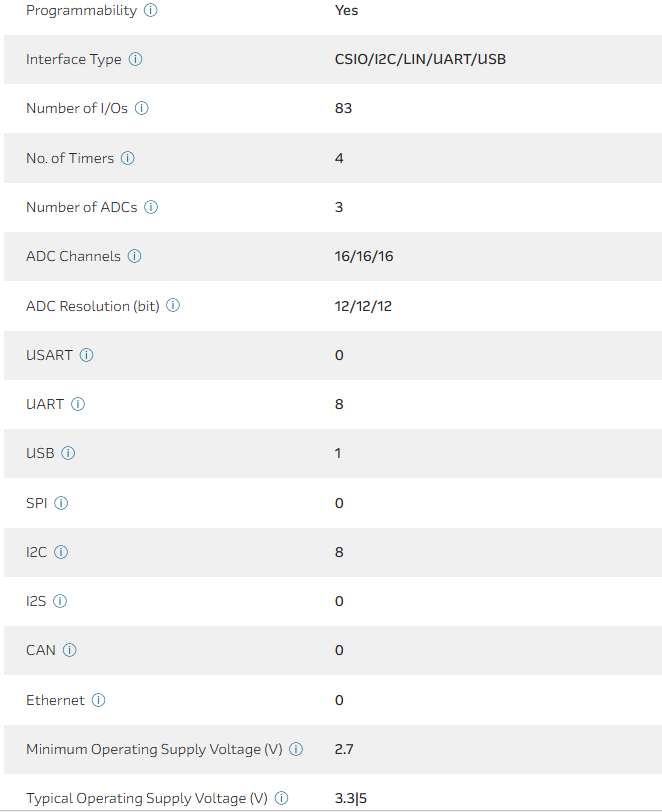Open the SPI info icon
Viewport: 662px width, 812px height.
61,503
